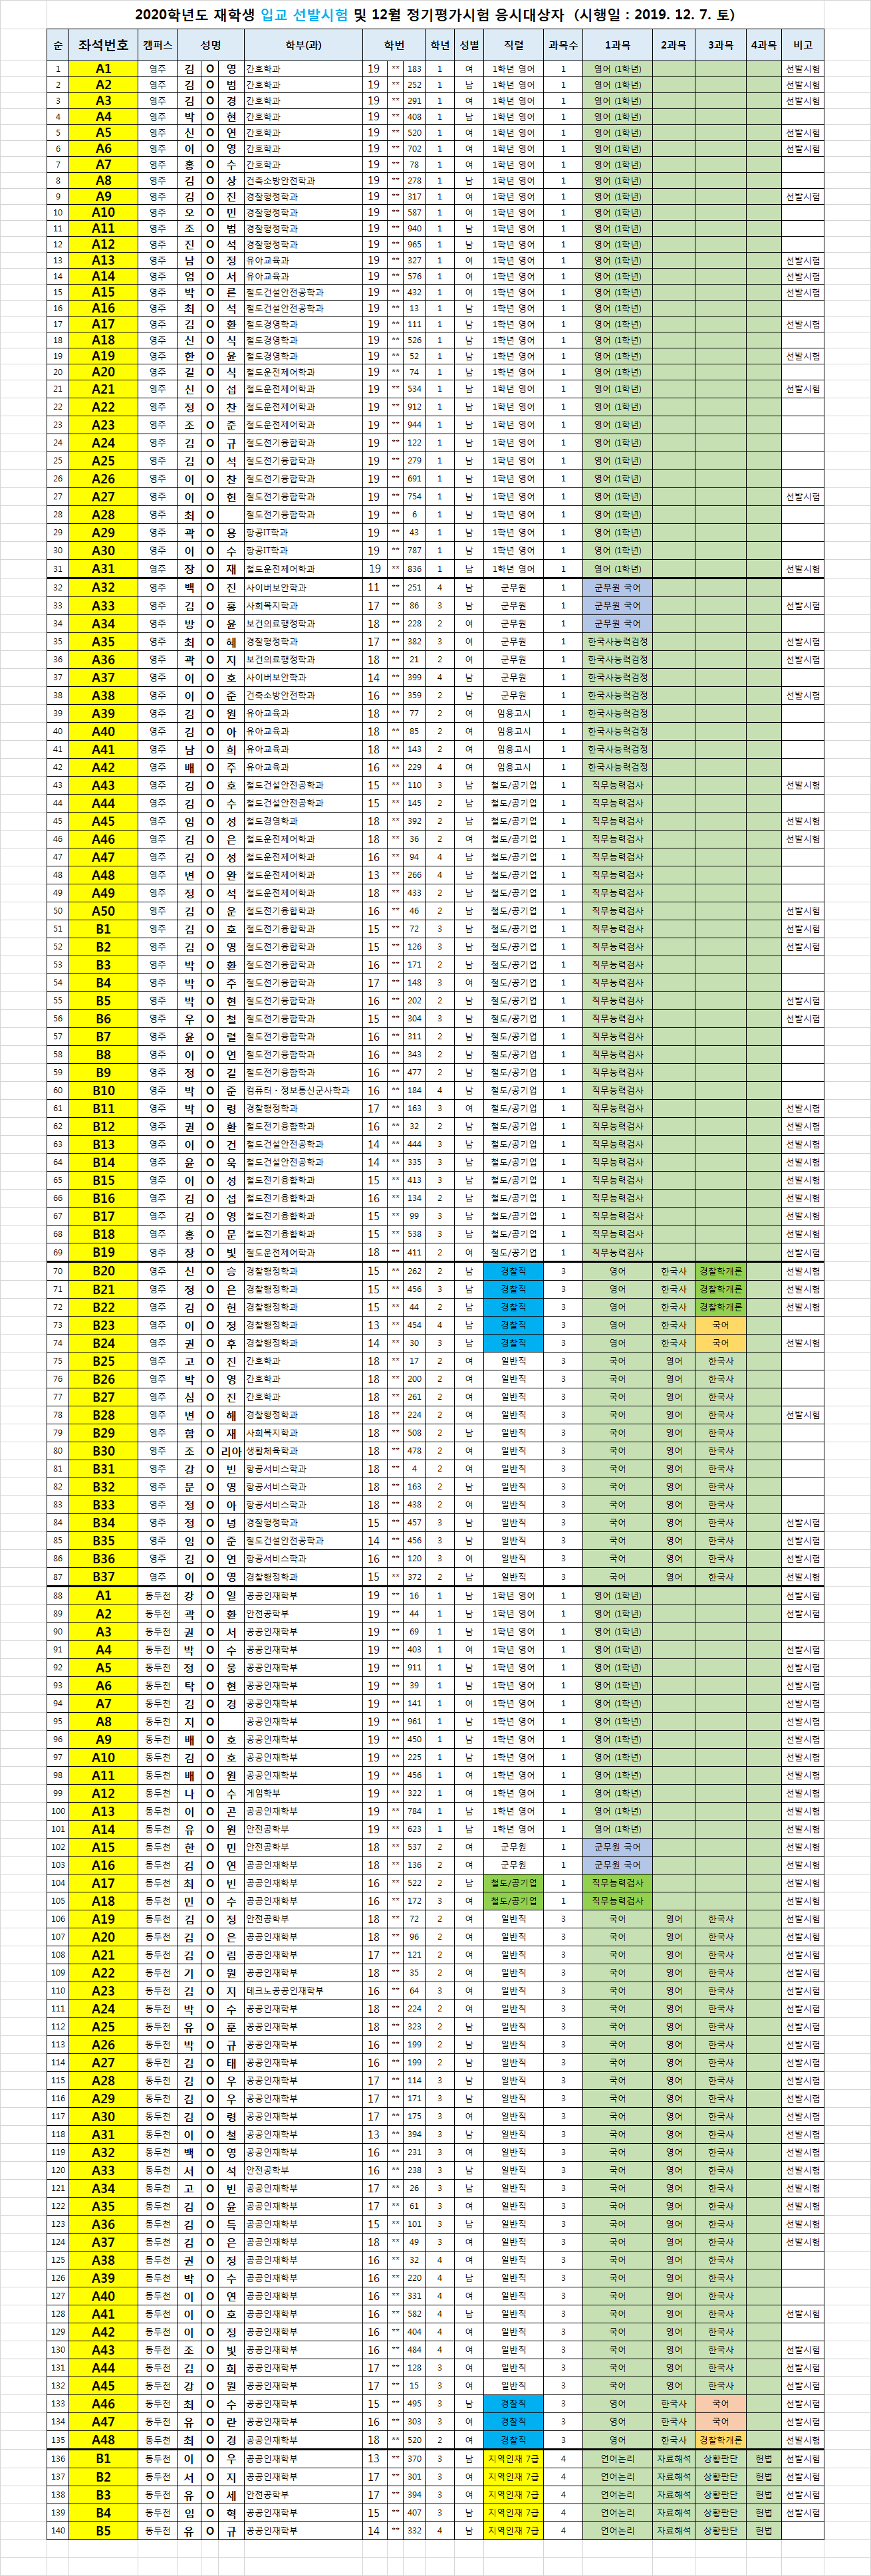Select the 좌석번호 column header
This screenshot has width=871, height=2576.
tap(103, 45)
